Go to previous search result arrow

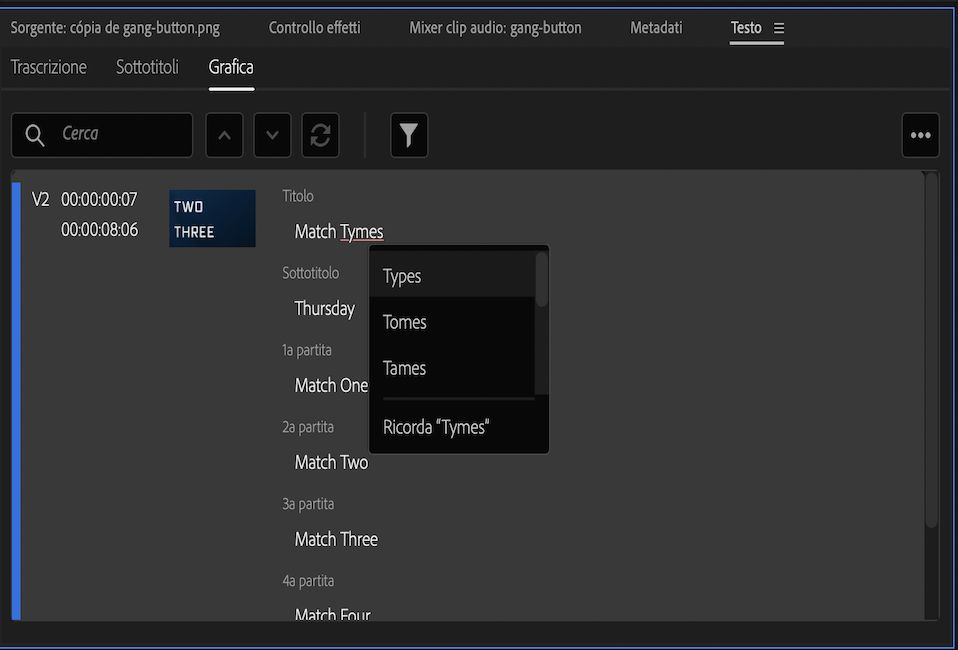(224, 135)
